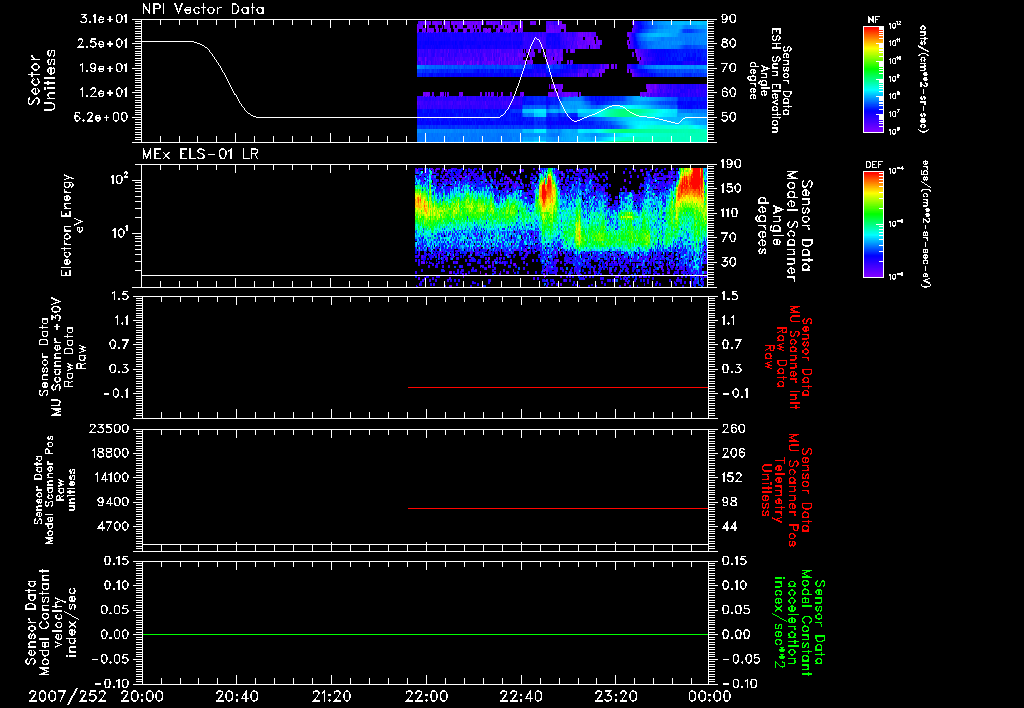Viewport: 1024px width, 708px height.
Task: Click the '22:40' time axis label
Action: (520, 696)
